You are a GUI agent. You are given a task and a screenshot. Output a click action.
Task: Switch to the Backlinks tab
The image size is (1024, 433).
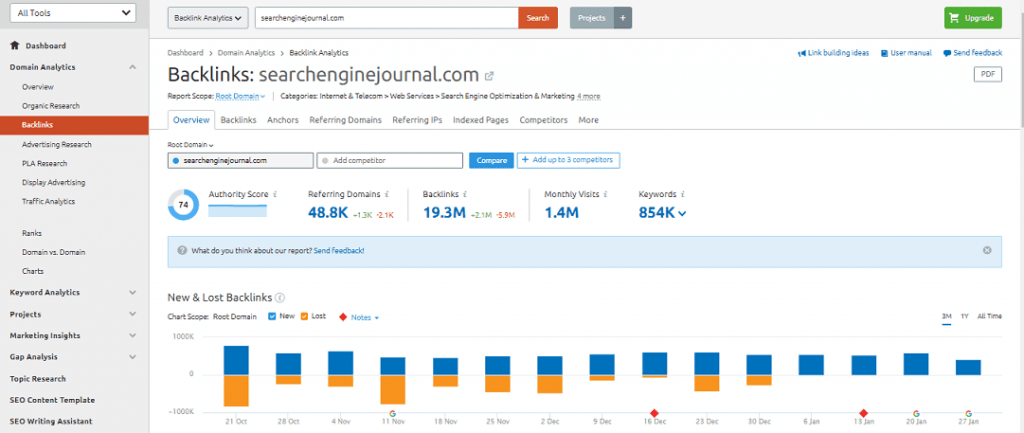(238, 120)
